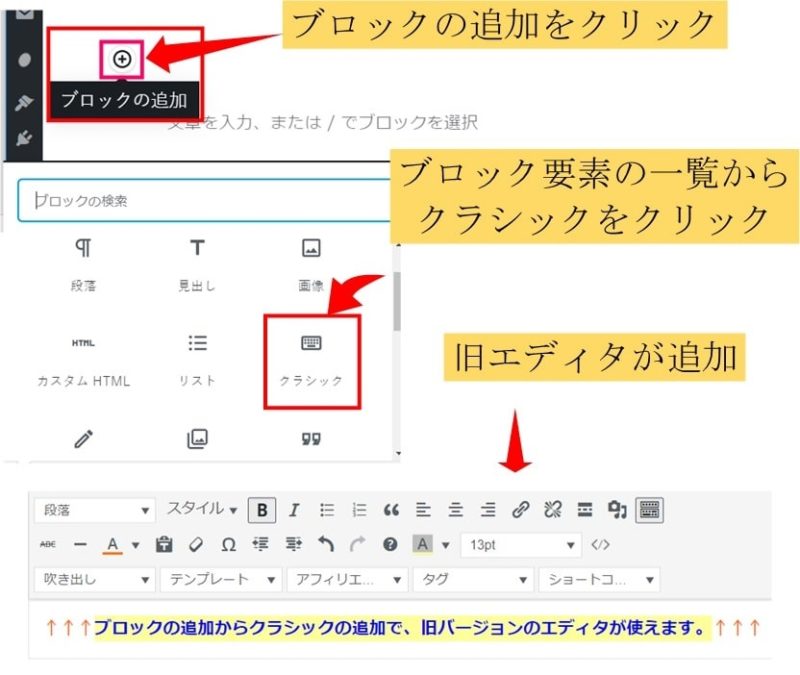Click the pin icon in the admin sidebar
Image resolution: width=800 pixels, height=675 pixels.
pyautogui.click(x=23, y=102)
